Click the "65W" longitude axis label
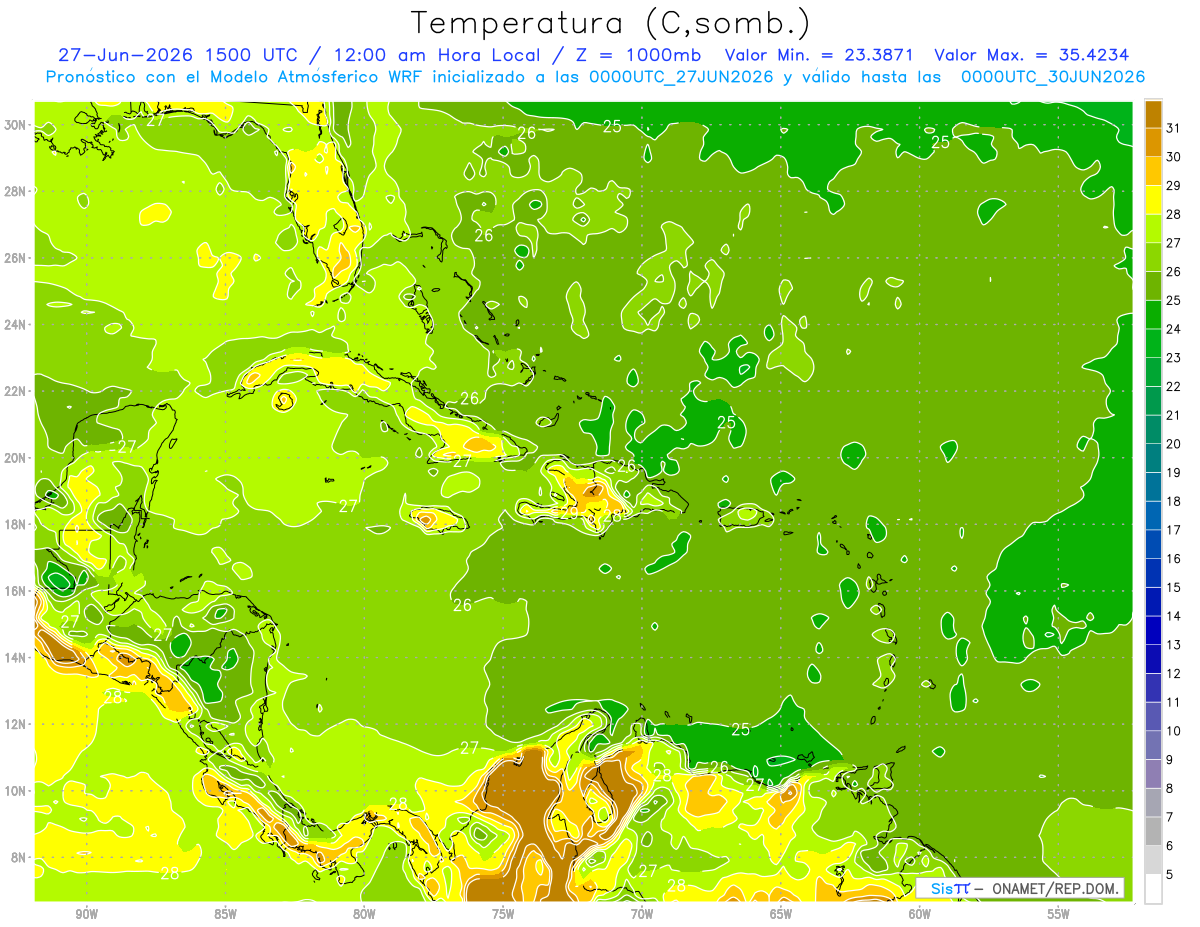The width and height of the screenshot is (1200, 927). [x=781, y=914]
